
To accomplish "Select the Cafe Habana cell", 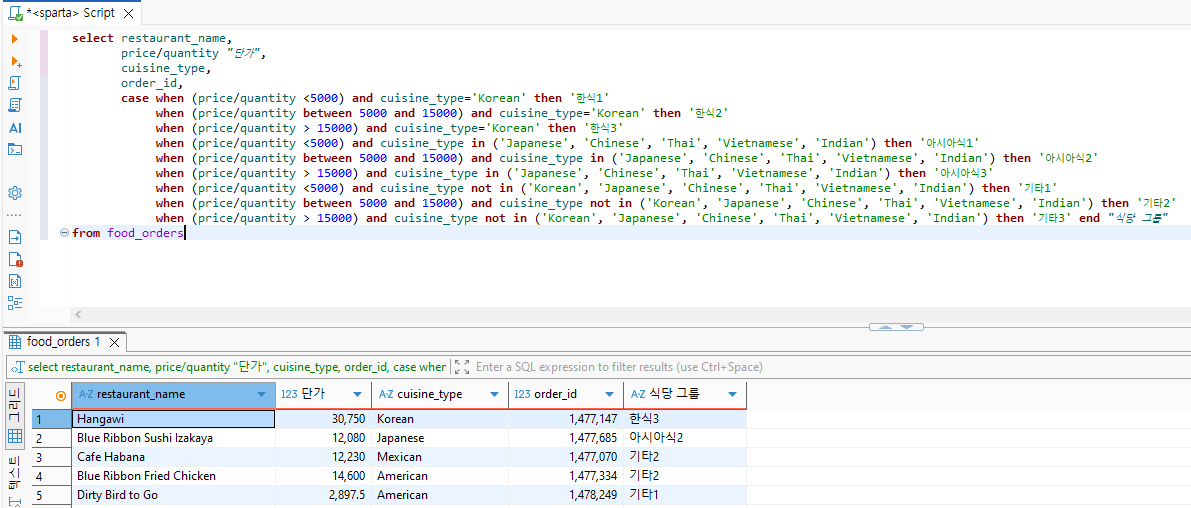I will tap(173, 456).
